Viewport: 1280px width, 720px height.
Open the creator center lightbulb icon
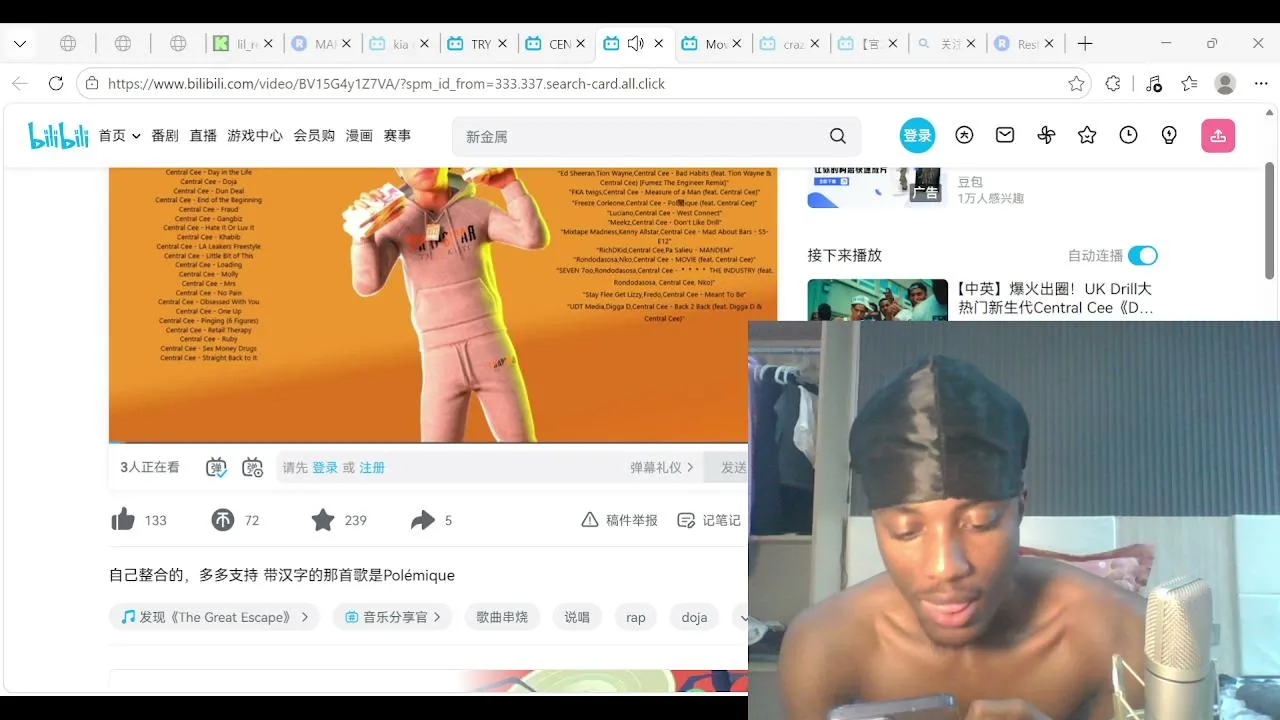[1169, 135]
